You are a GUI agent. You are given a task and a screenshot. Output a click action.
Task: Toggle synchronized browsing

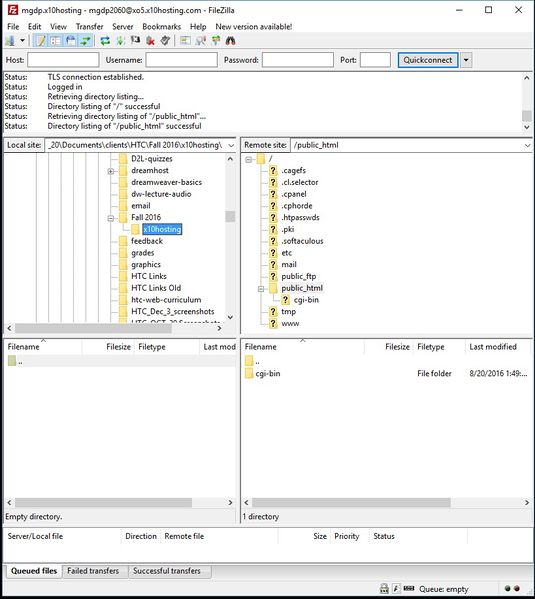point(216,40)
